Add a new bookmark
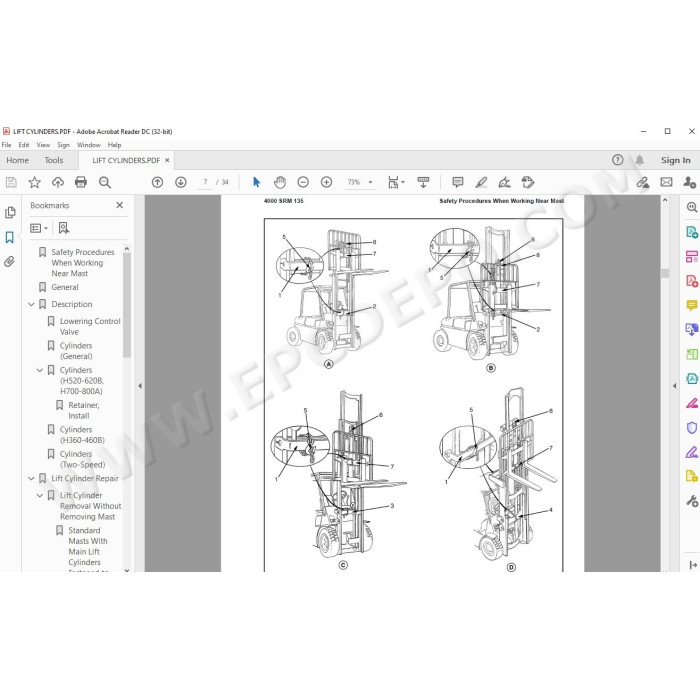700x700 pixels. [64, 228]
